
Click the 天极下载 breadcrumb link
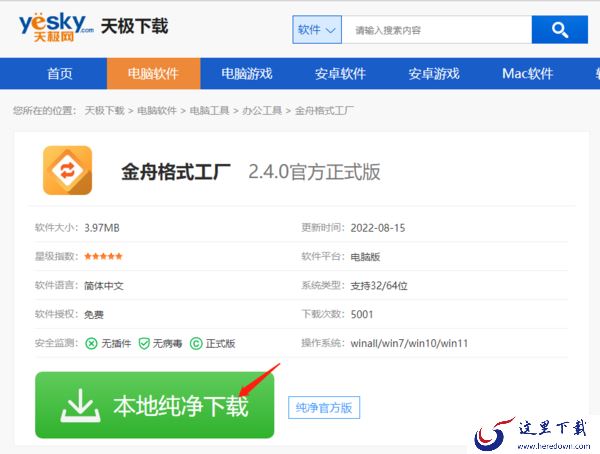point(104,111)
